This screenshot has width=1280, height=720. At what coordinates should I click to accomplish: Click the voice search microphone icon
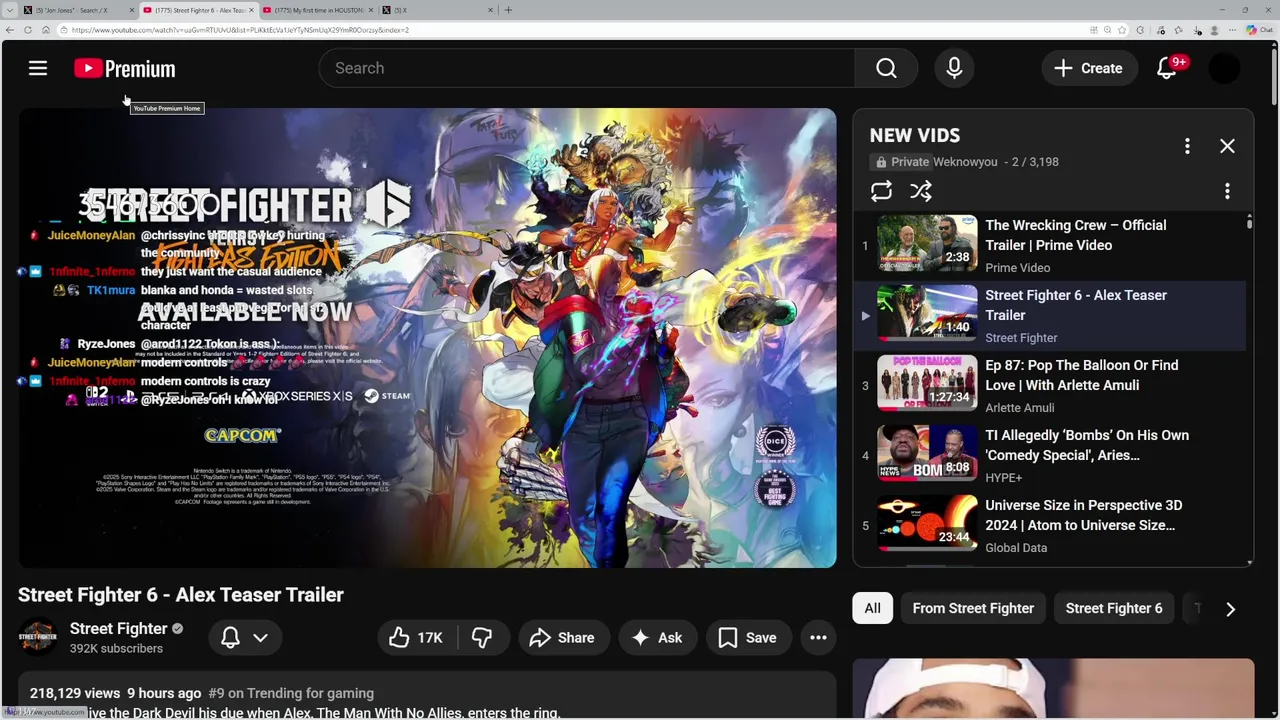(x=954, y=68)
